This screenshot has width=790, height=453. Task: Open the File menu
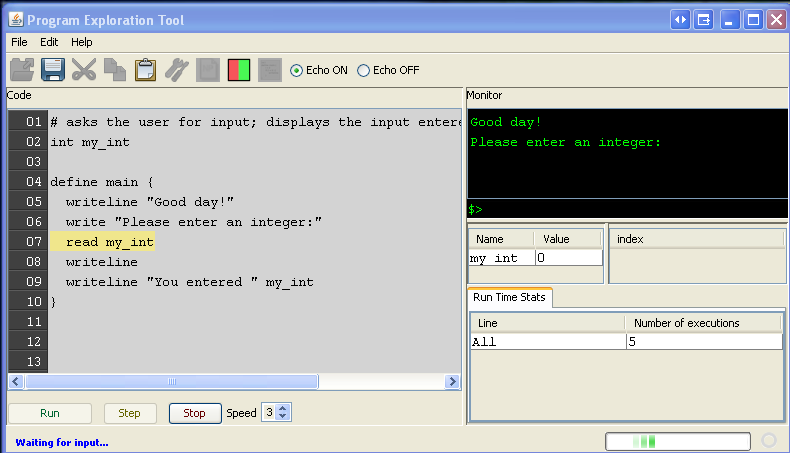coord(20,42)
